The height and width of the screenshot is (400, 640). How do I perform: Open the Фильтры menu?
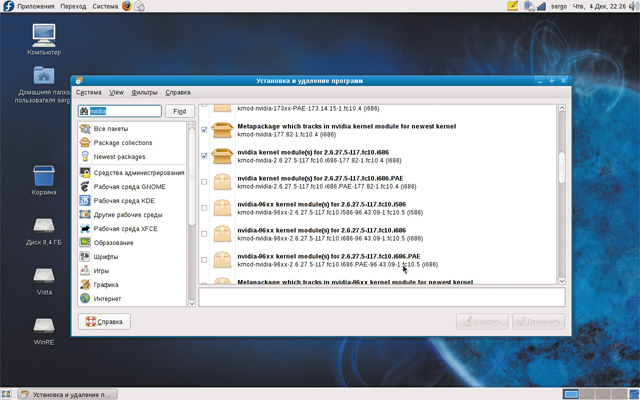coord(144,92)
